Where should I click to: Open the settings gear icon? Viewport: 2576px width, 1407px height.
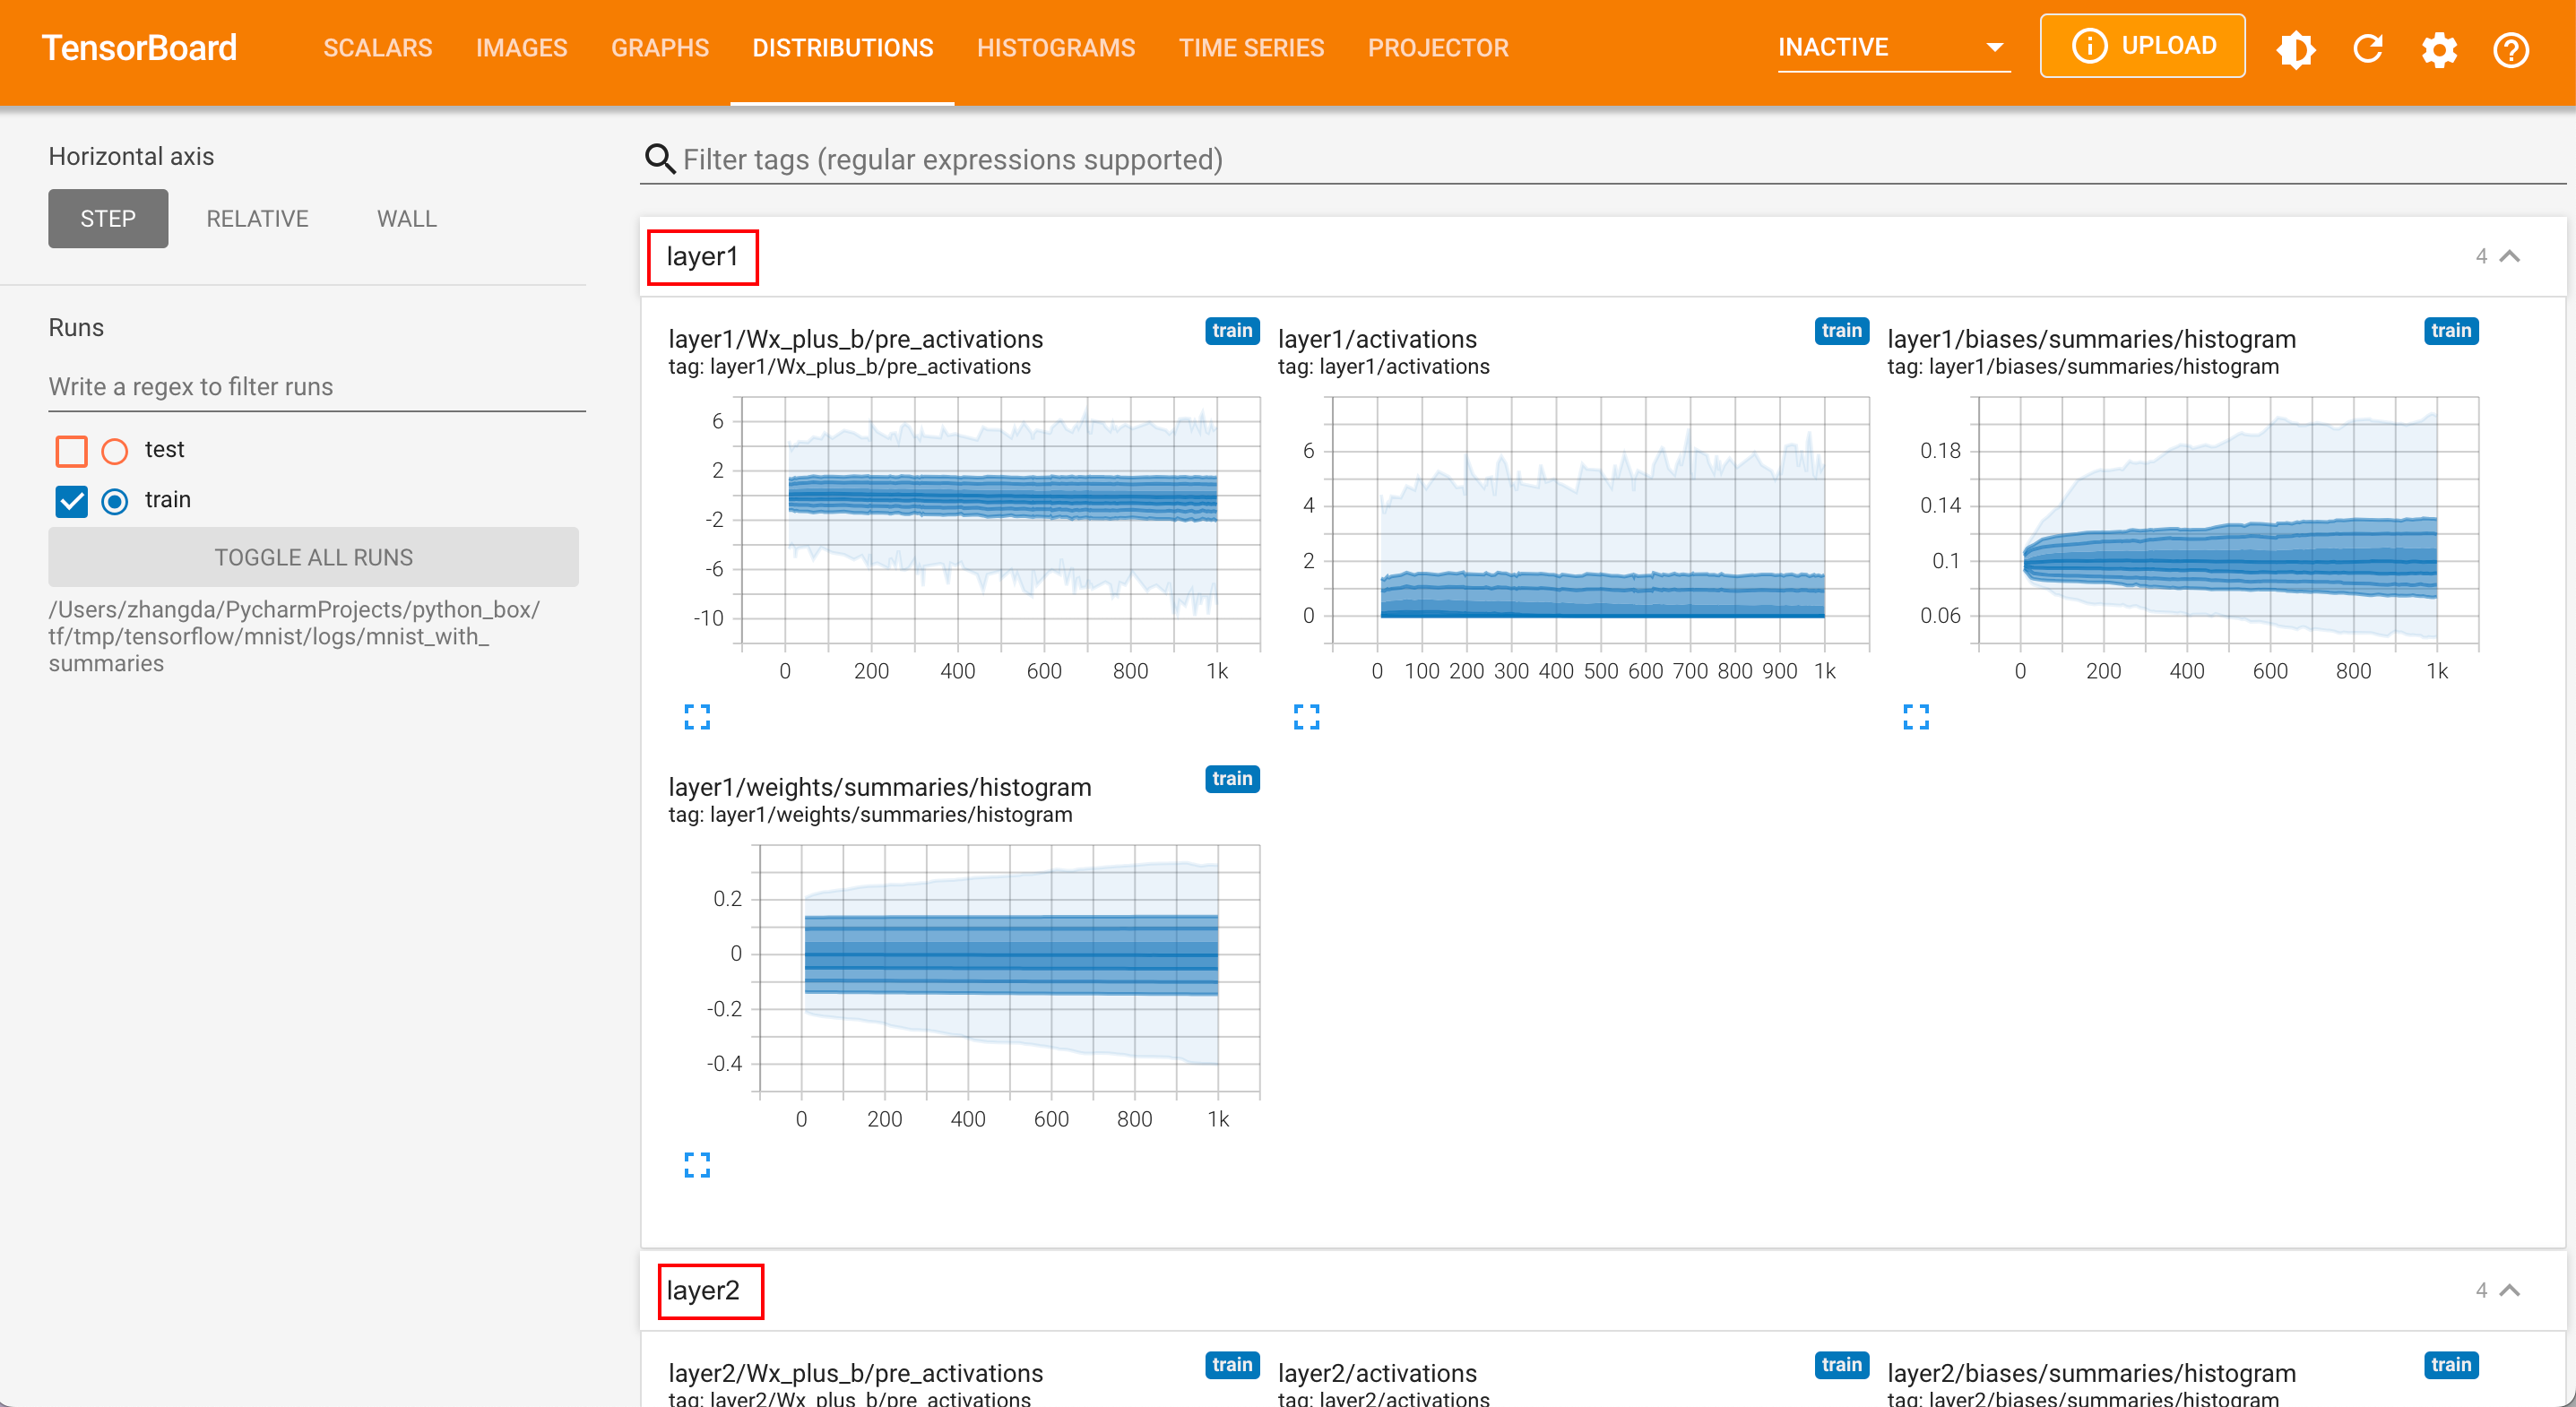(x=2439, y=49)
